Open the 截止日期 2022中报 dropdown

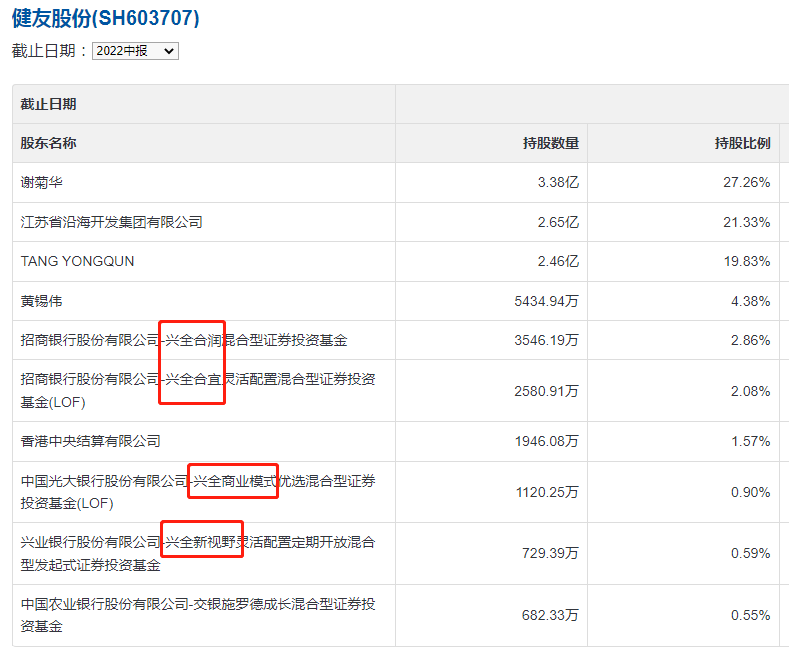[x=135, y=51]
